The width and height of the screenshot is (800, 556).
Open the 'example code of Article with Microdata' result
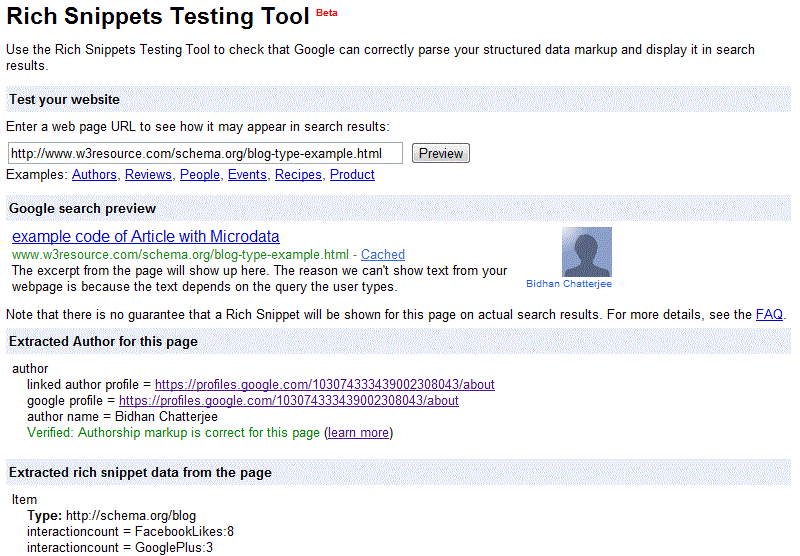click(146, 237)
